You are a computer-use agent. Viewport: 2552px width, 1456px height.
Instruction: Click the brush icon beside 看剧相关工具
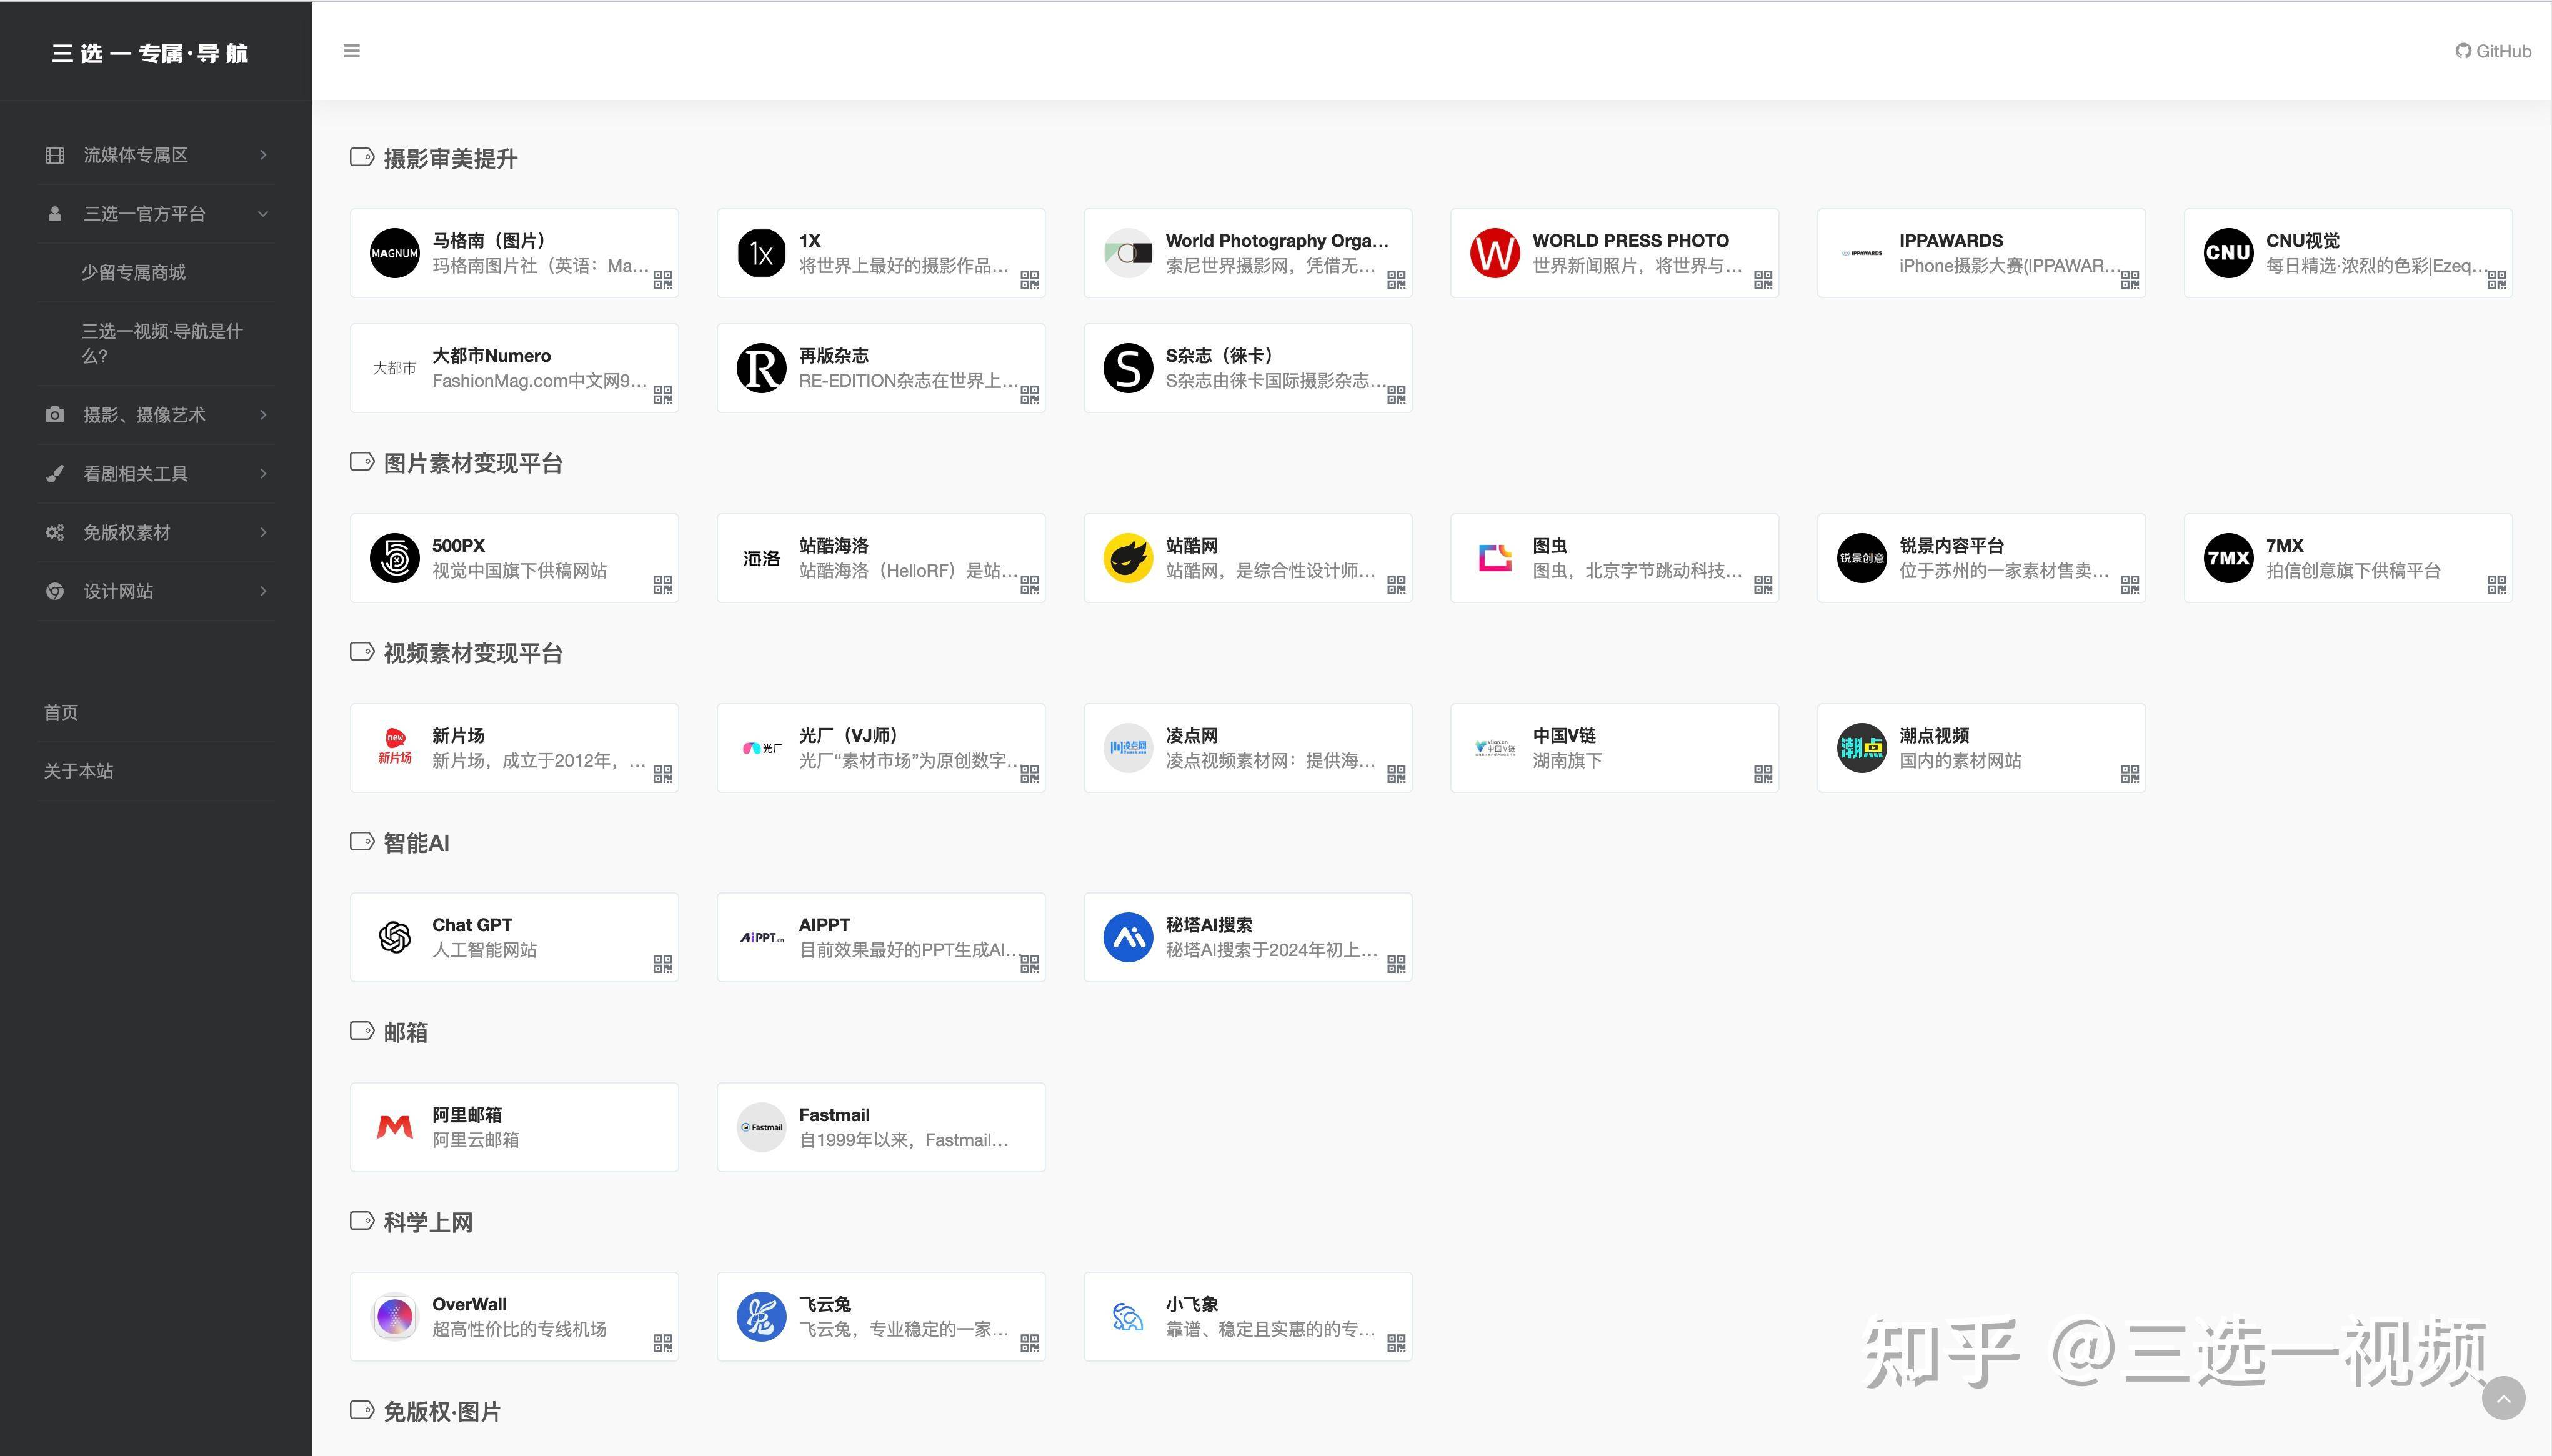click(x=55, y=474)
